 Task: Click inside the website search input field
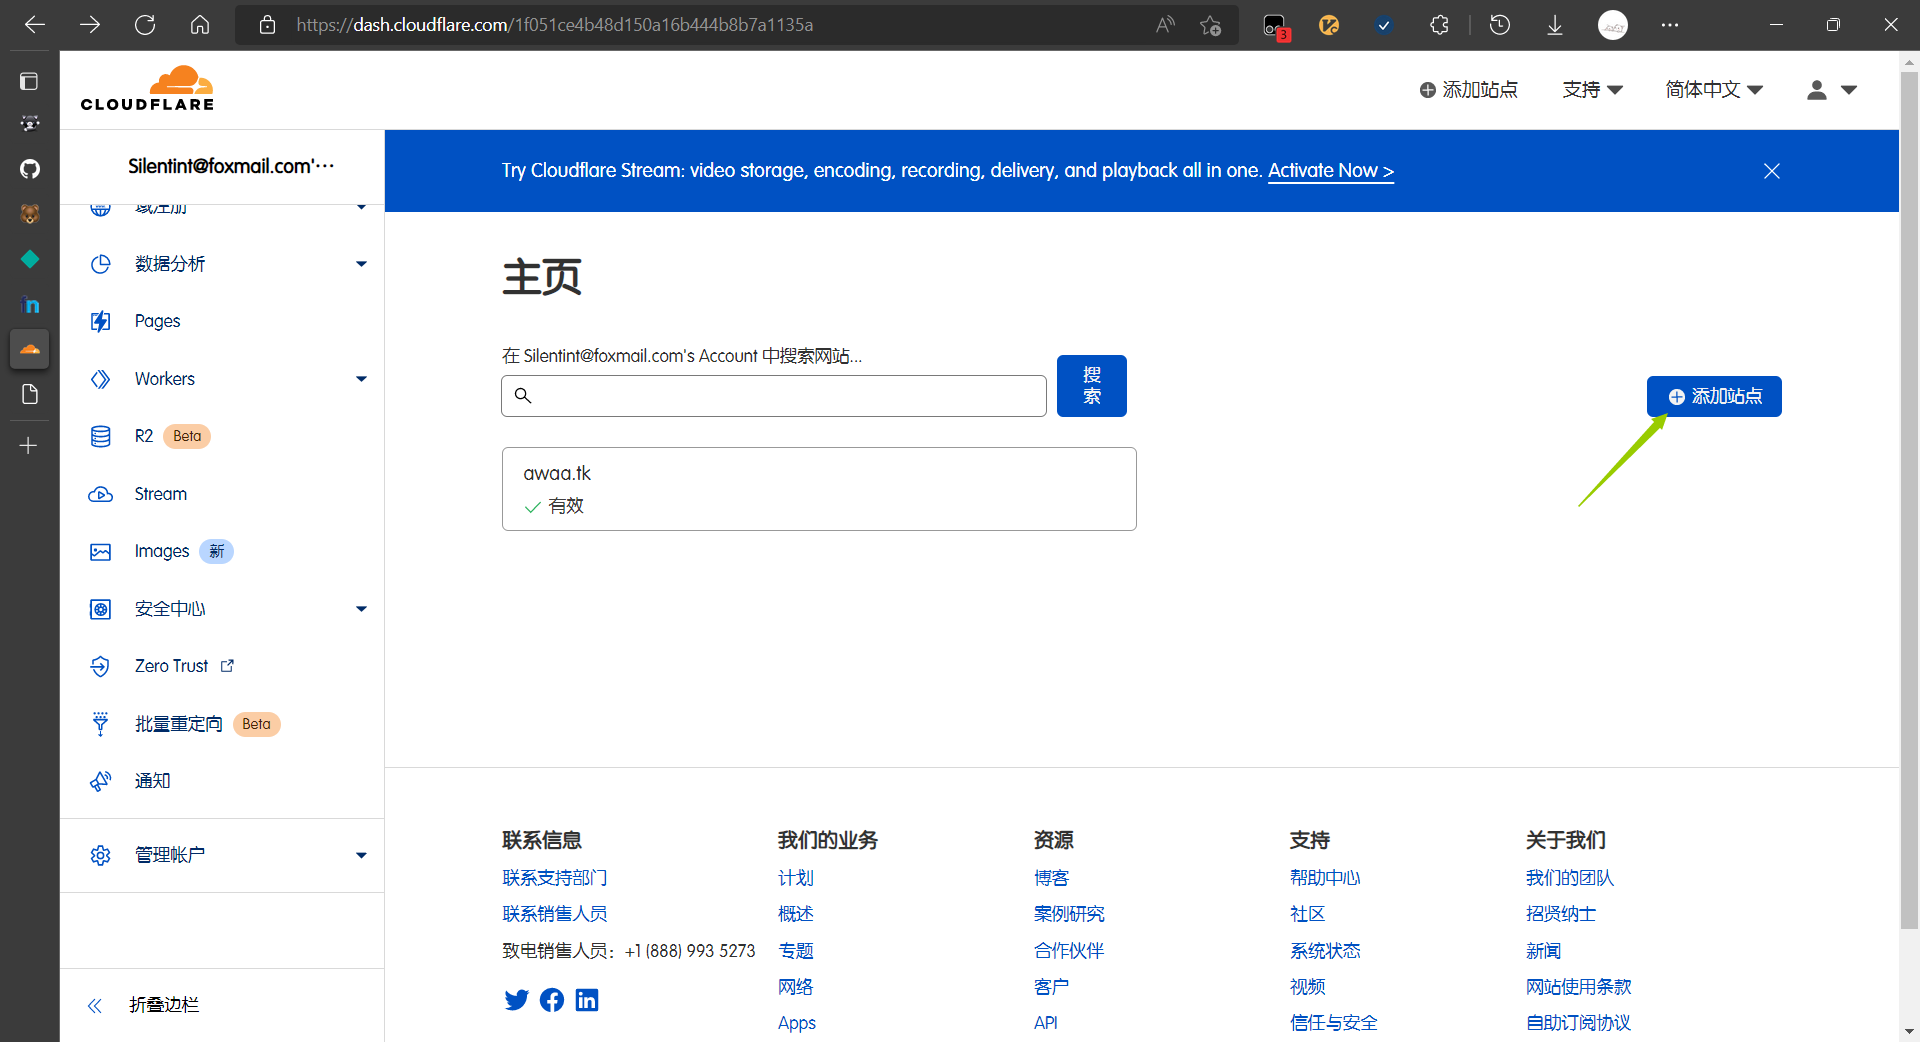coord(772,395)
